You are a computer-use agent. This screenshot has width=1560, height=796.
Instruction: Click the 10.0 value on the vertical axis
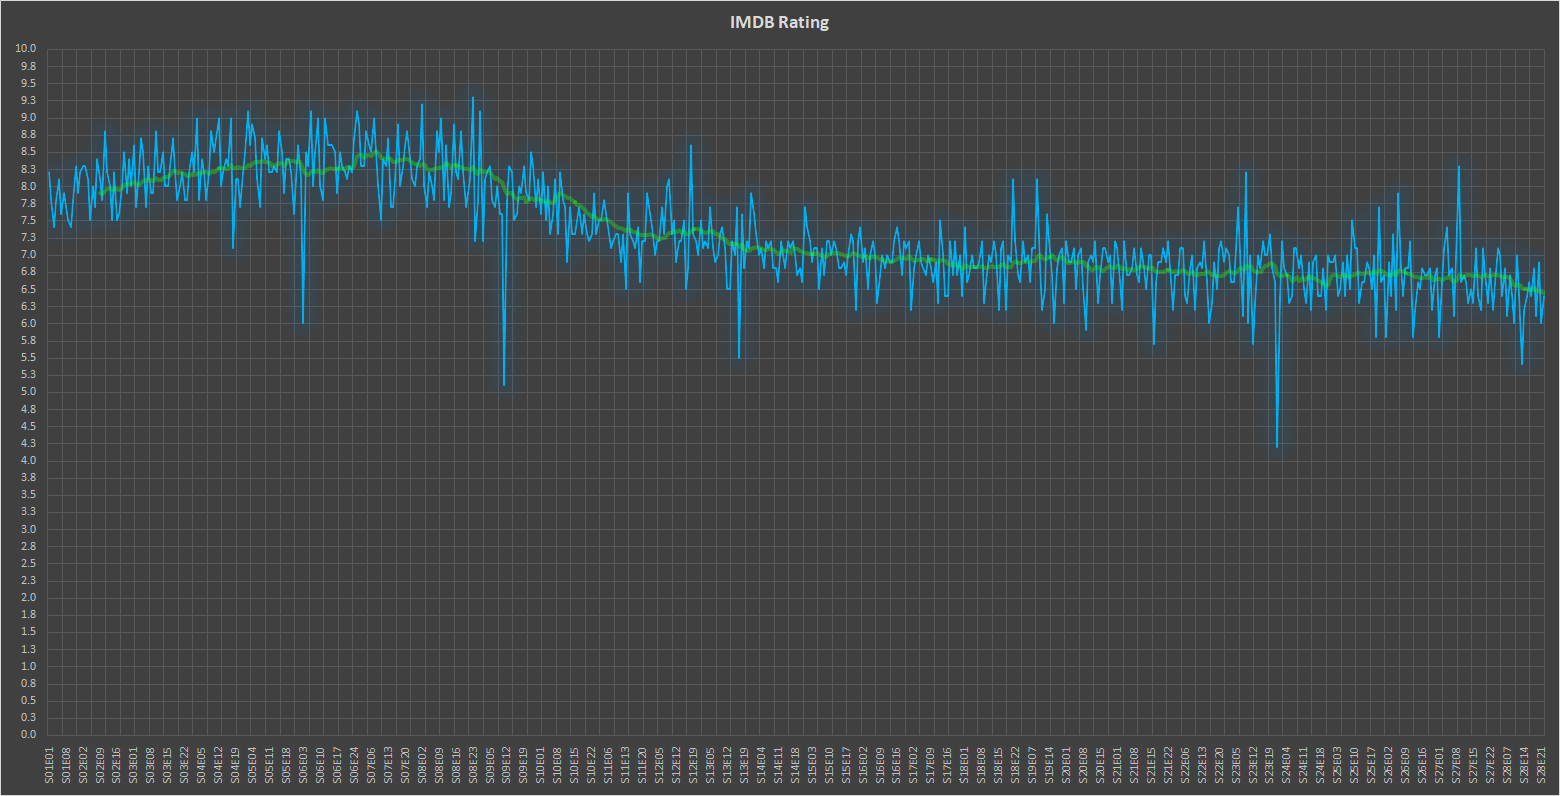26,49
